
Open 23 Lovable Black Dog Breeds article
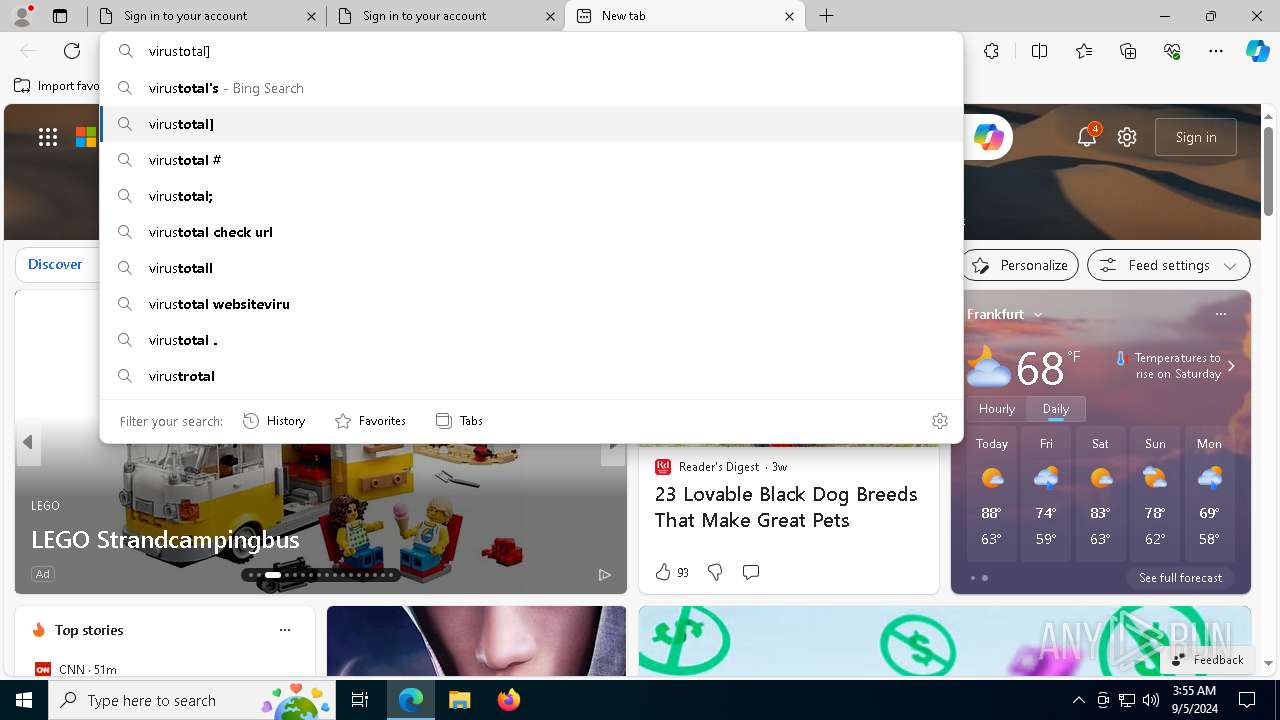tap(786, 507)
